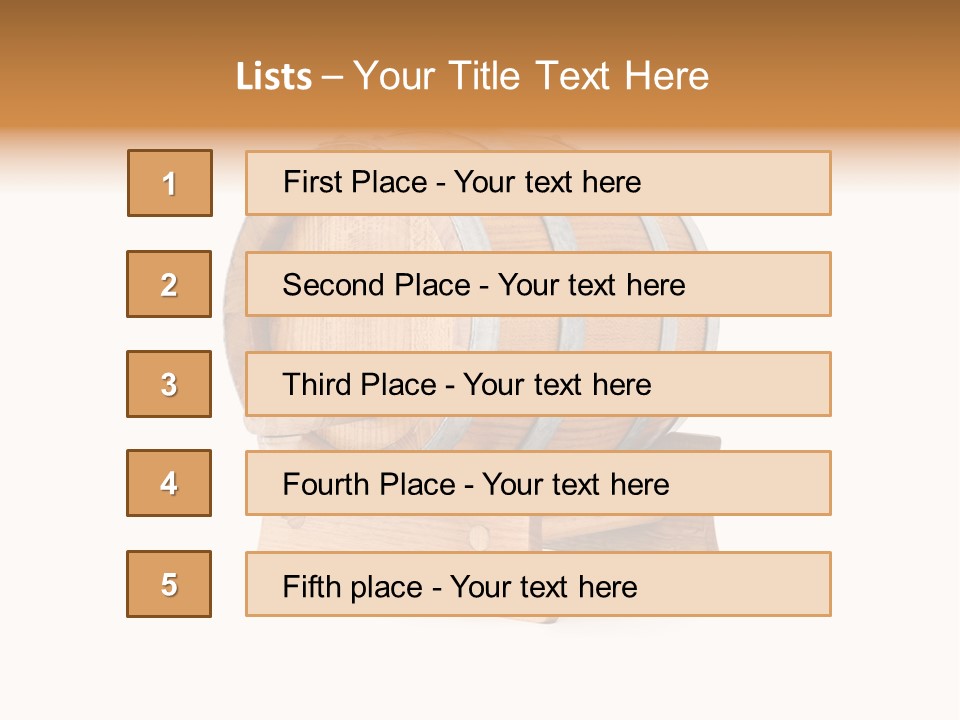Click the word "Fifth" in the last row

coord(311,586)
